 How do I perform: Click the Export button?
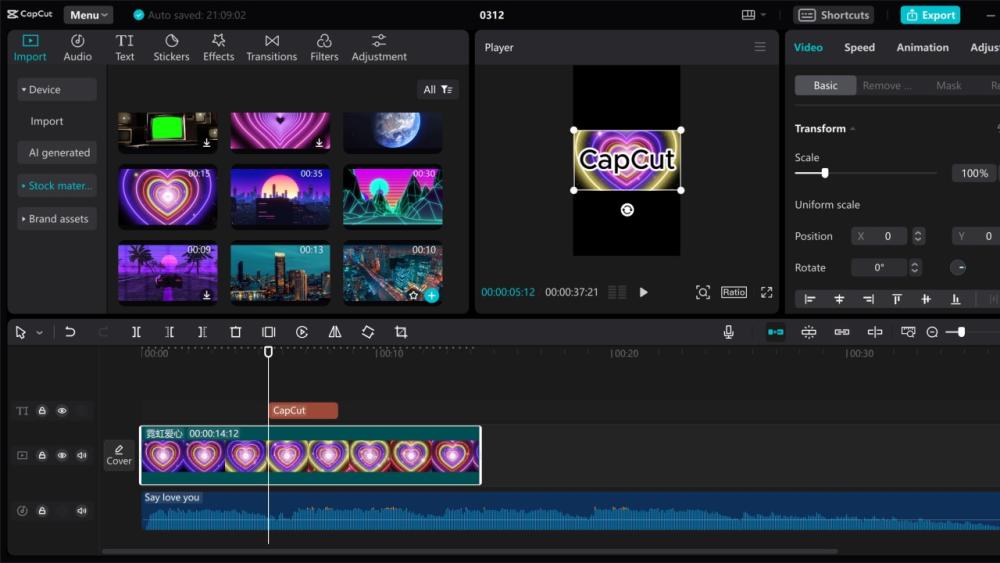(x=930, y=15)
